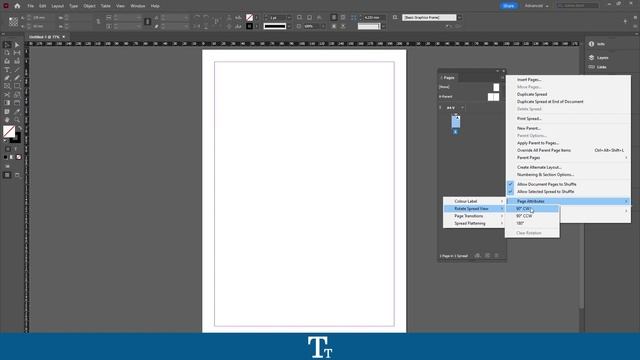Viewport: 640px width, 360px height.
Task: Choose Insert Pages from menu
Action: coord(569,80)
